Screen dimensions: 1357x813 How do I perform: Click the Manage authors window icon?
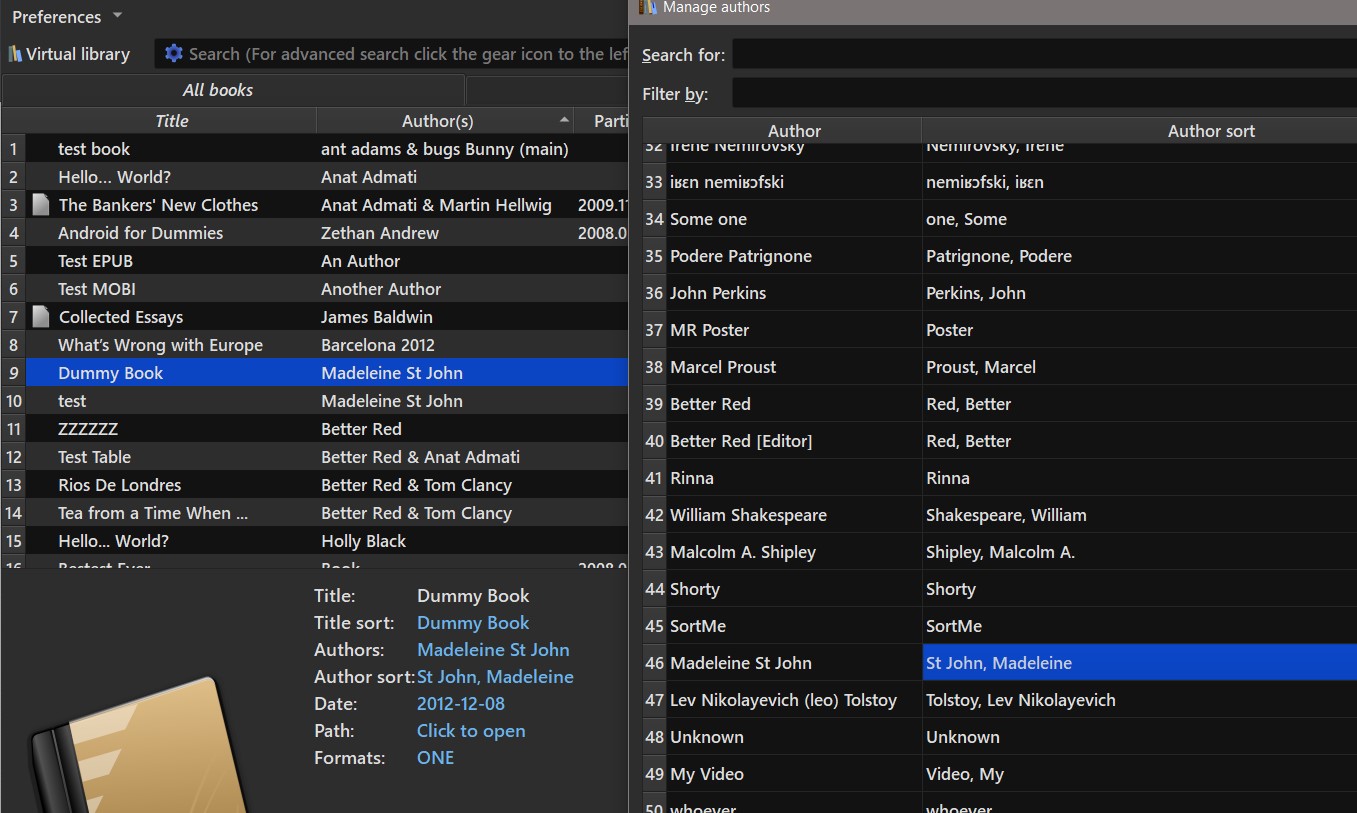pyautogui.click(x=648, y=7)
